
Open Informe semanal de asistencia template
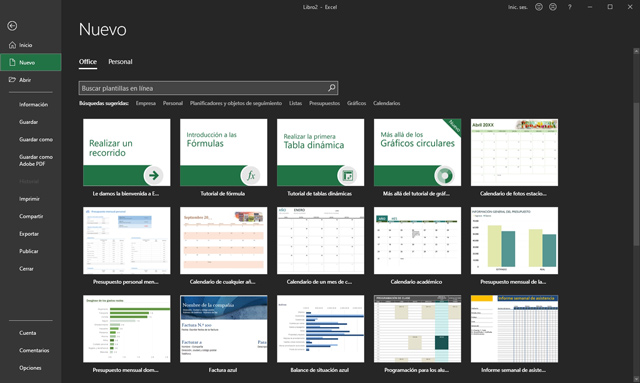point(514,329)
